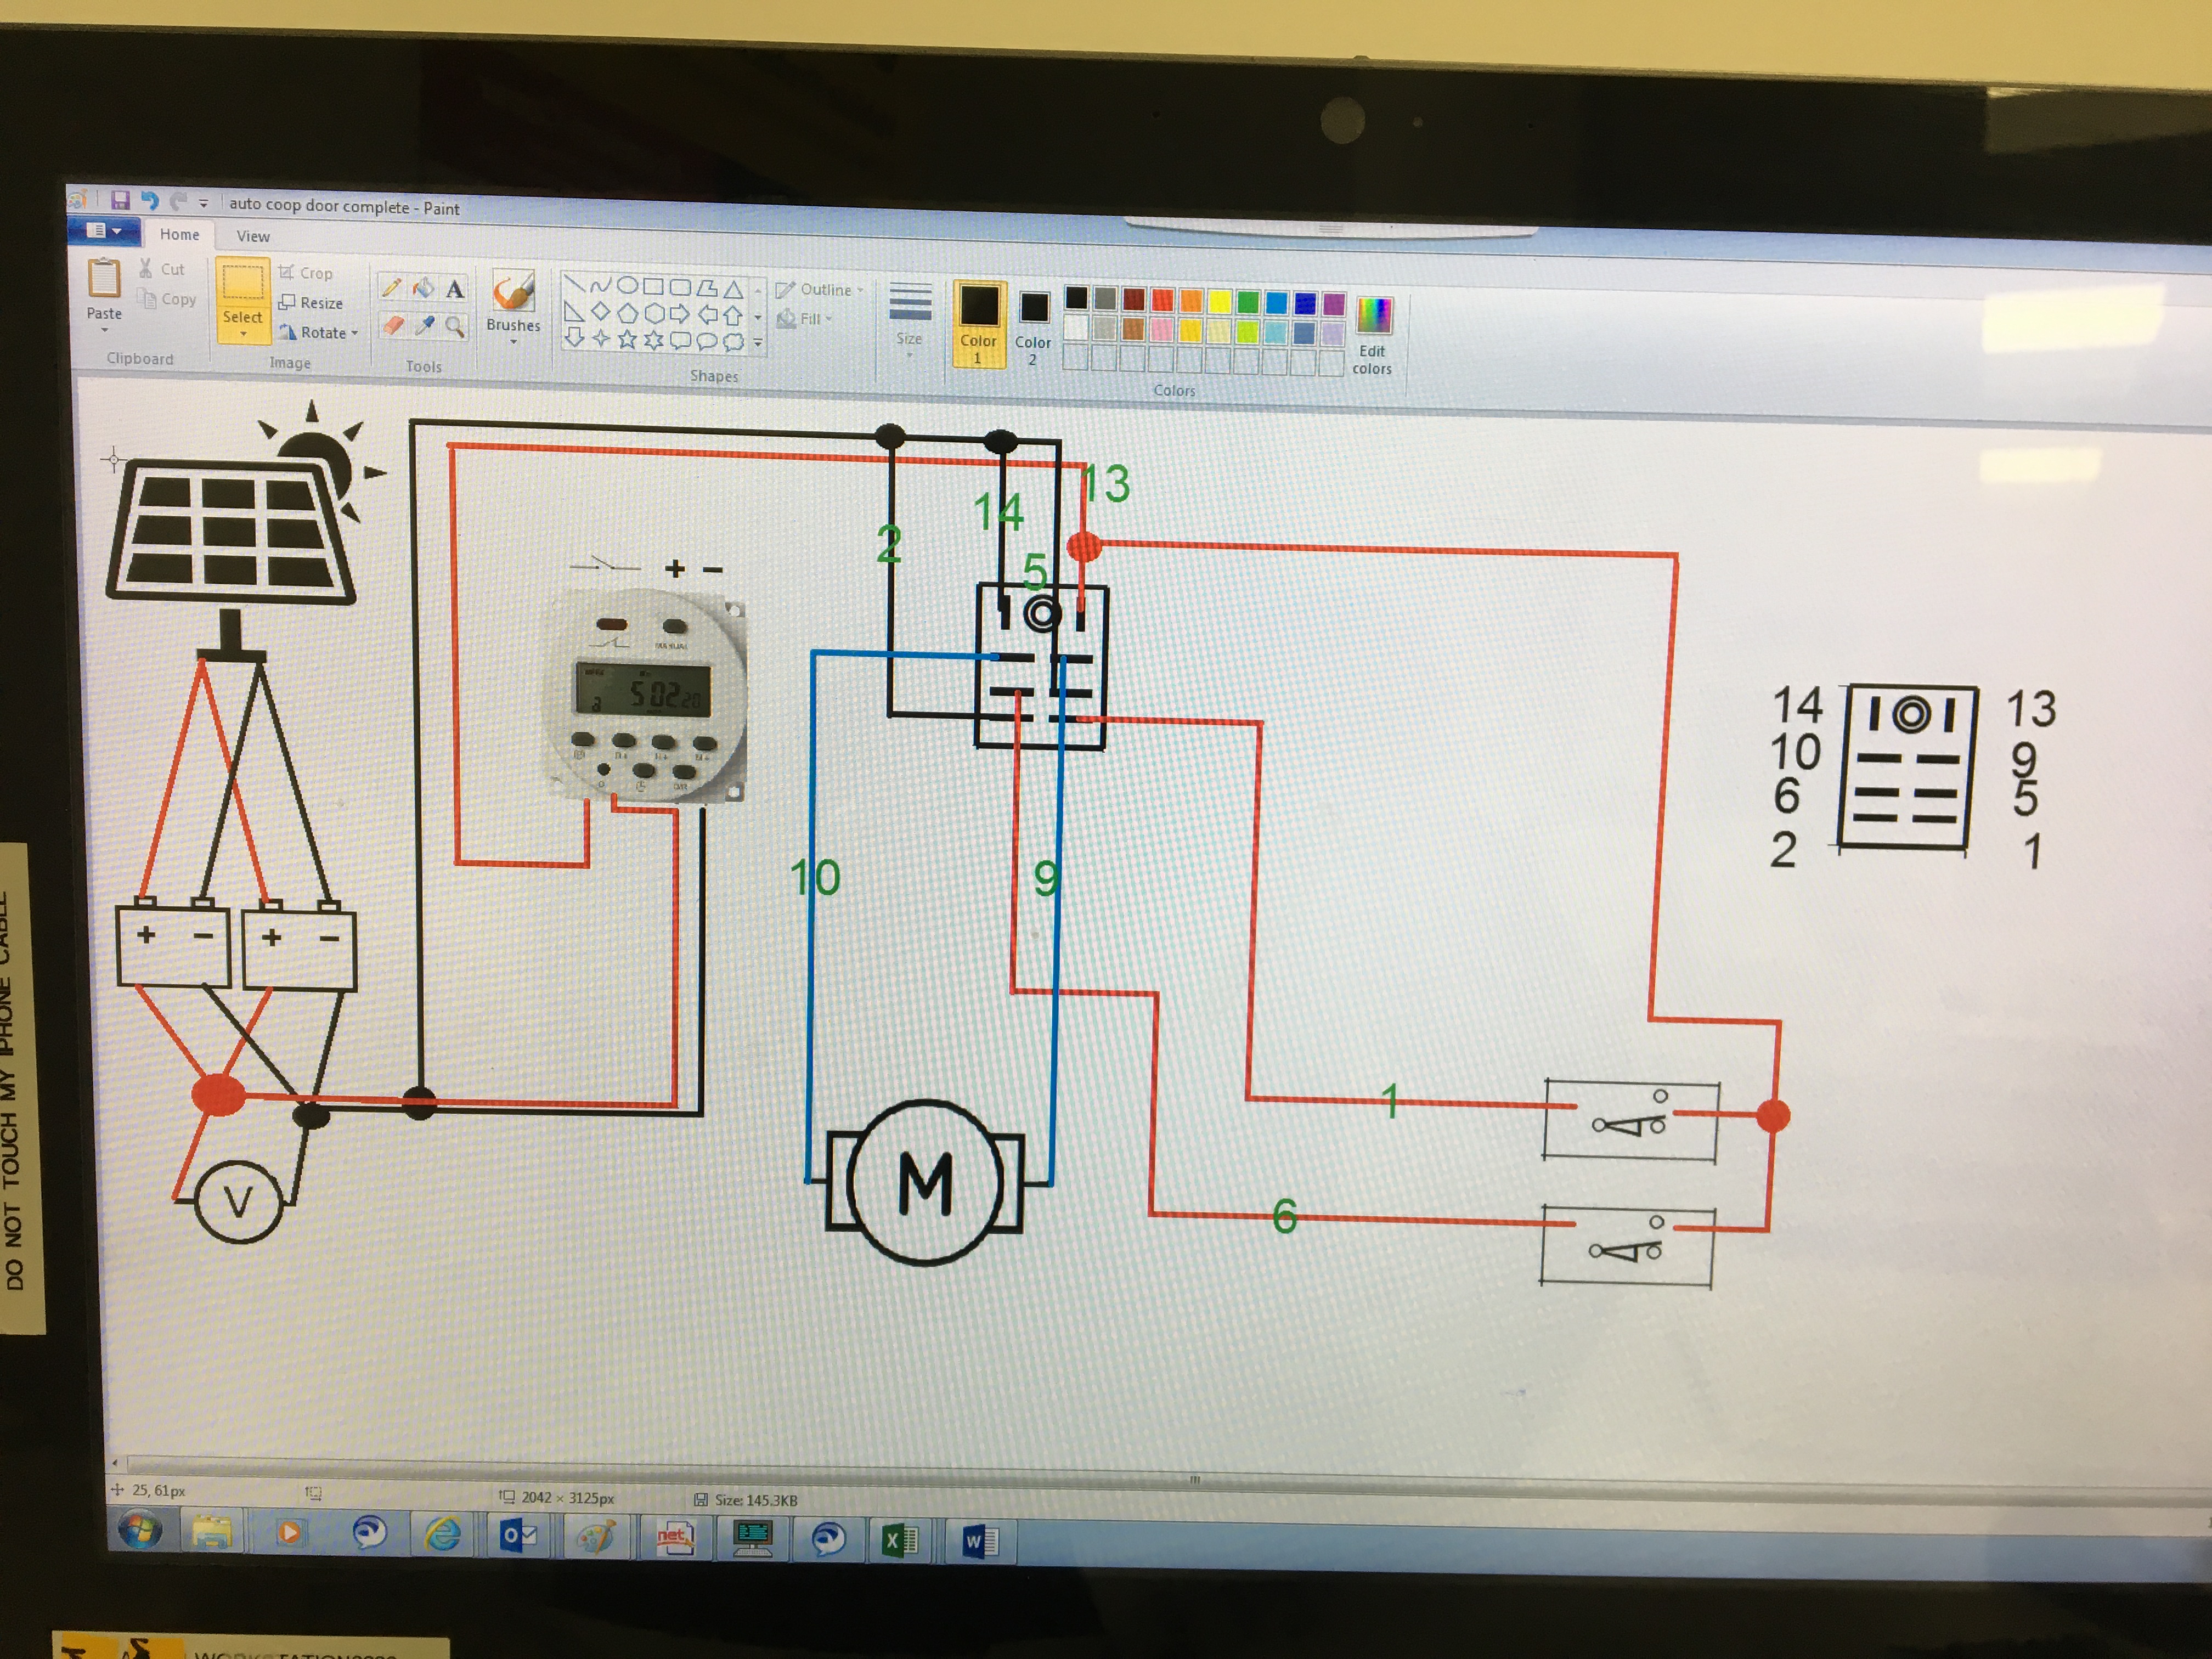Pick the red color swatch
2212x1659 pixels.
(x=1162, y=299)
